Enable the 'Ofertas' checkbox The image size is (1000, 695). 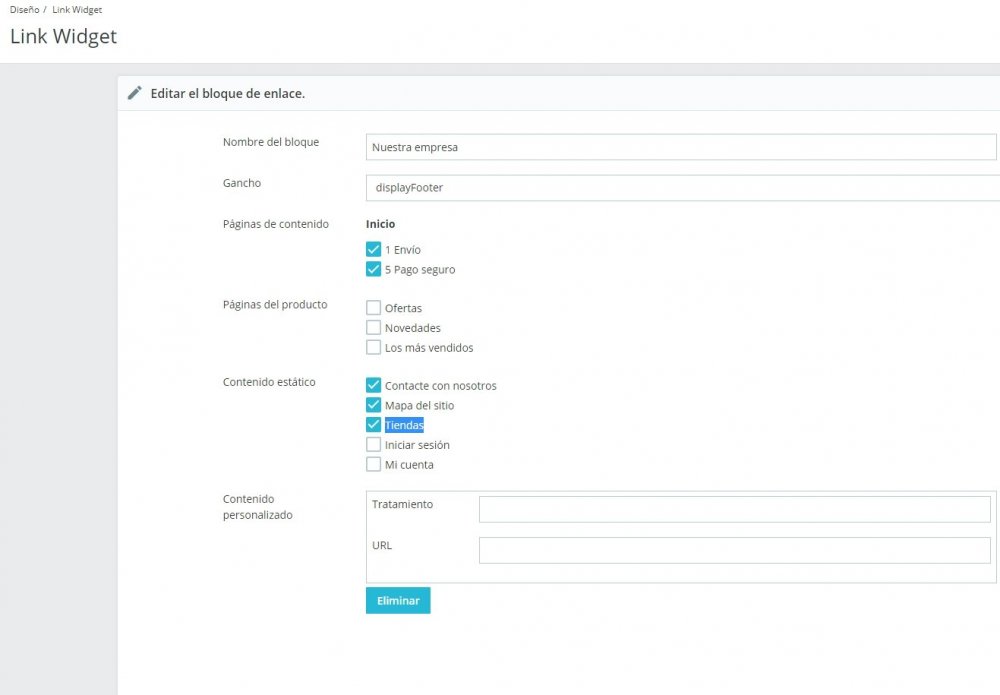pos(374,308)
